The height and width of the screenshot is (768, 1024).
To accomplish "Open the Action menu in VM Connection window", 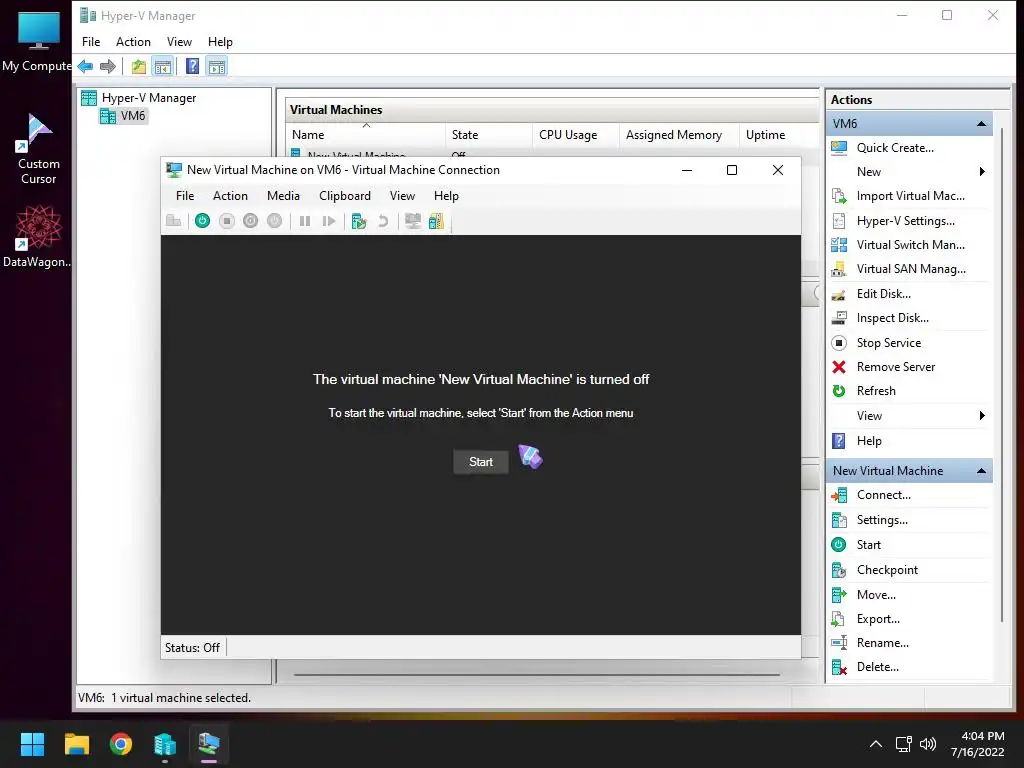I will 231,196.
